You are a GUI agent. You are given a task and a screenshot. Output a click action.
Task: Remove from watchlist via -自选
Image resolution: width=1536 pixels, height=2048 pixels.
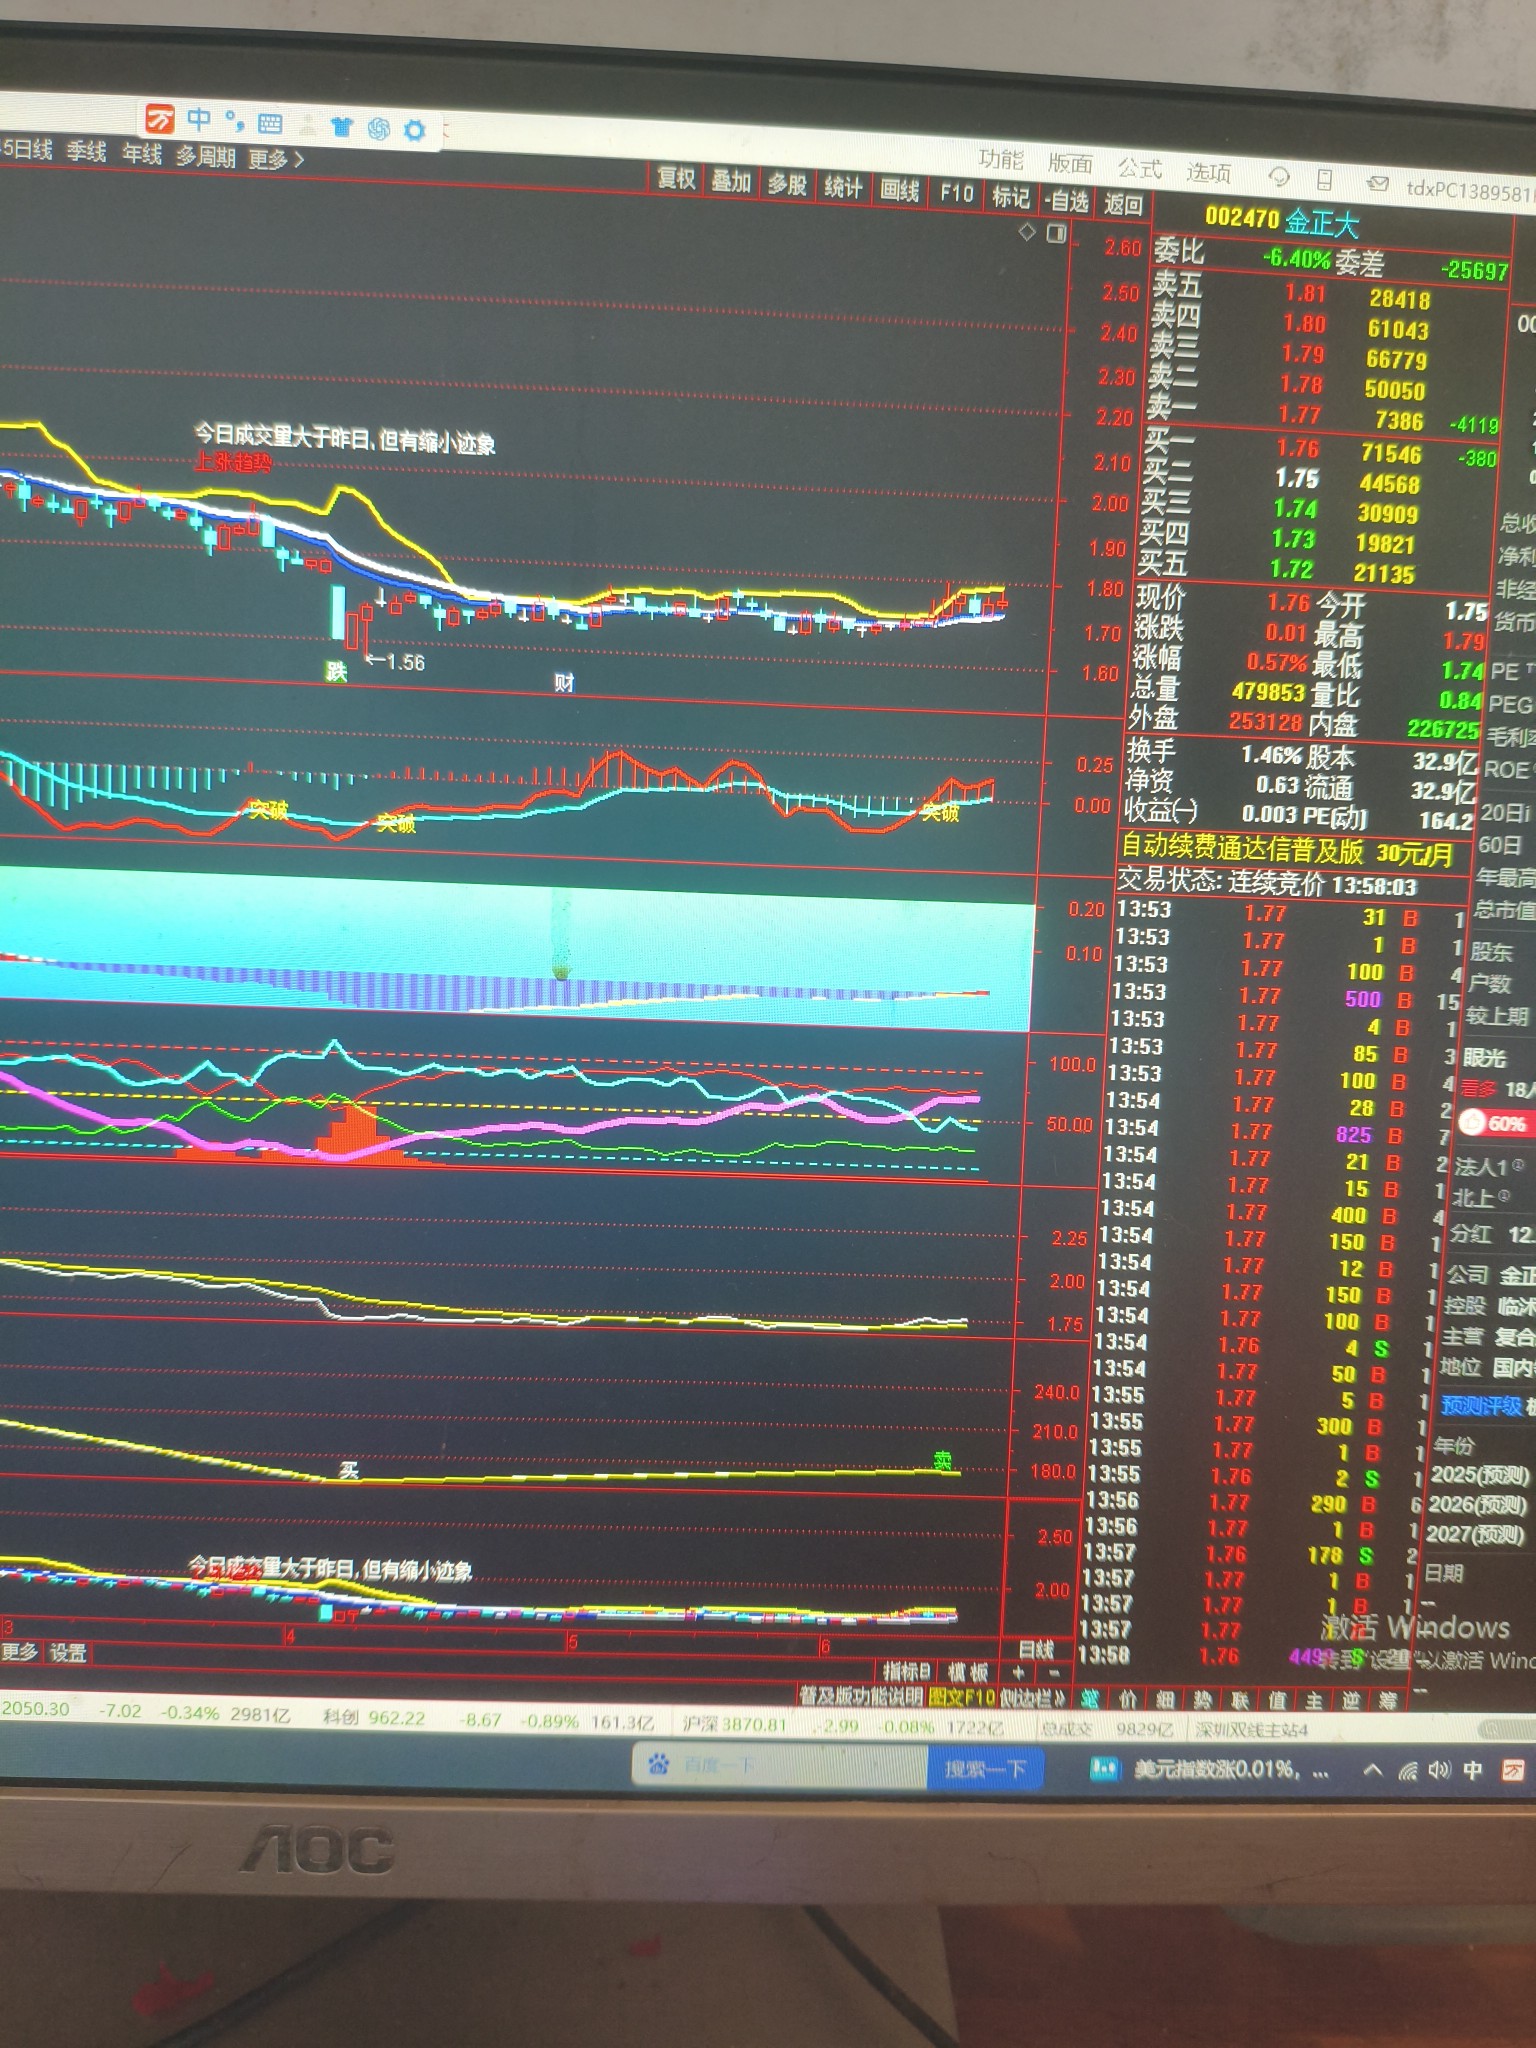point(1066,201)
